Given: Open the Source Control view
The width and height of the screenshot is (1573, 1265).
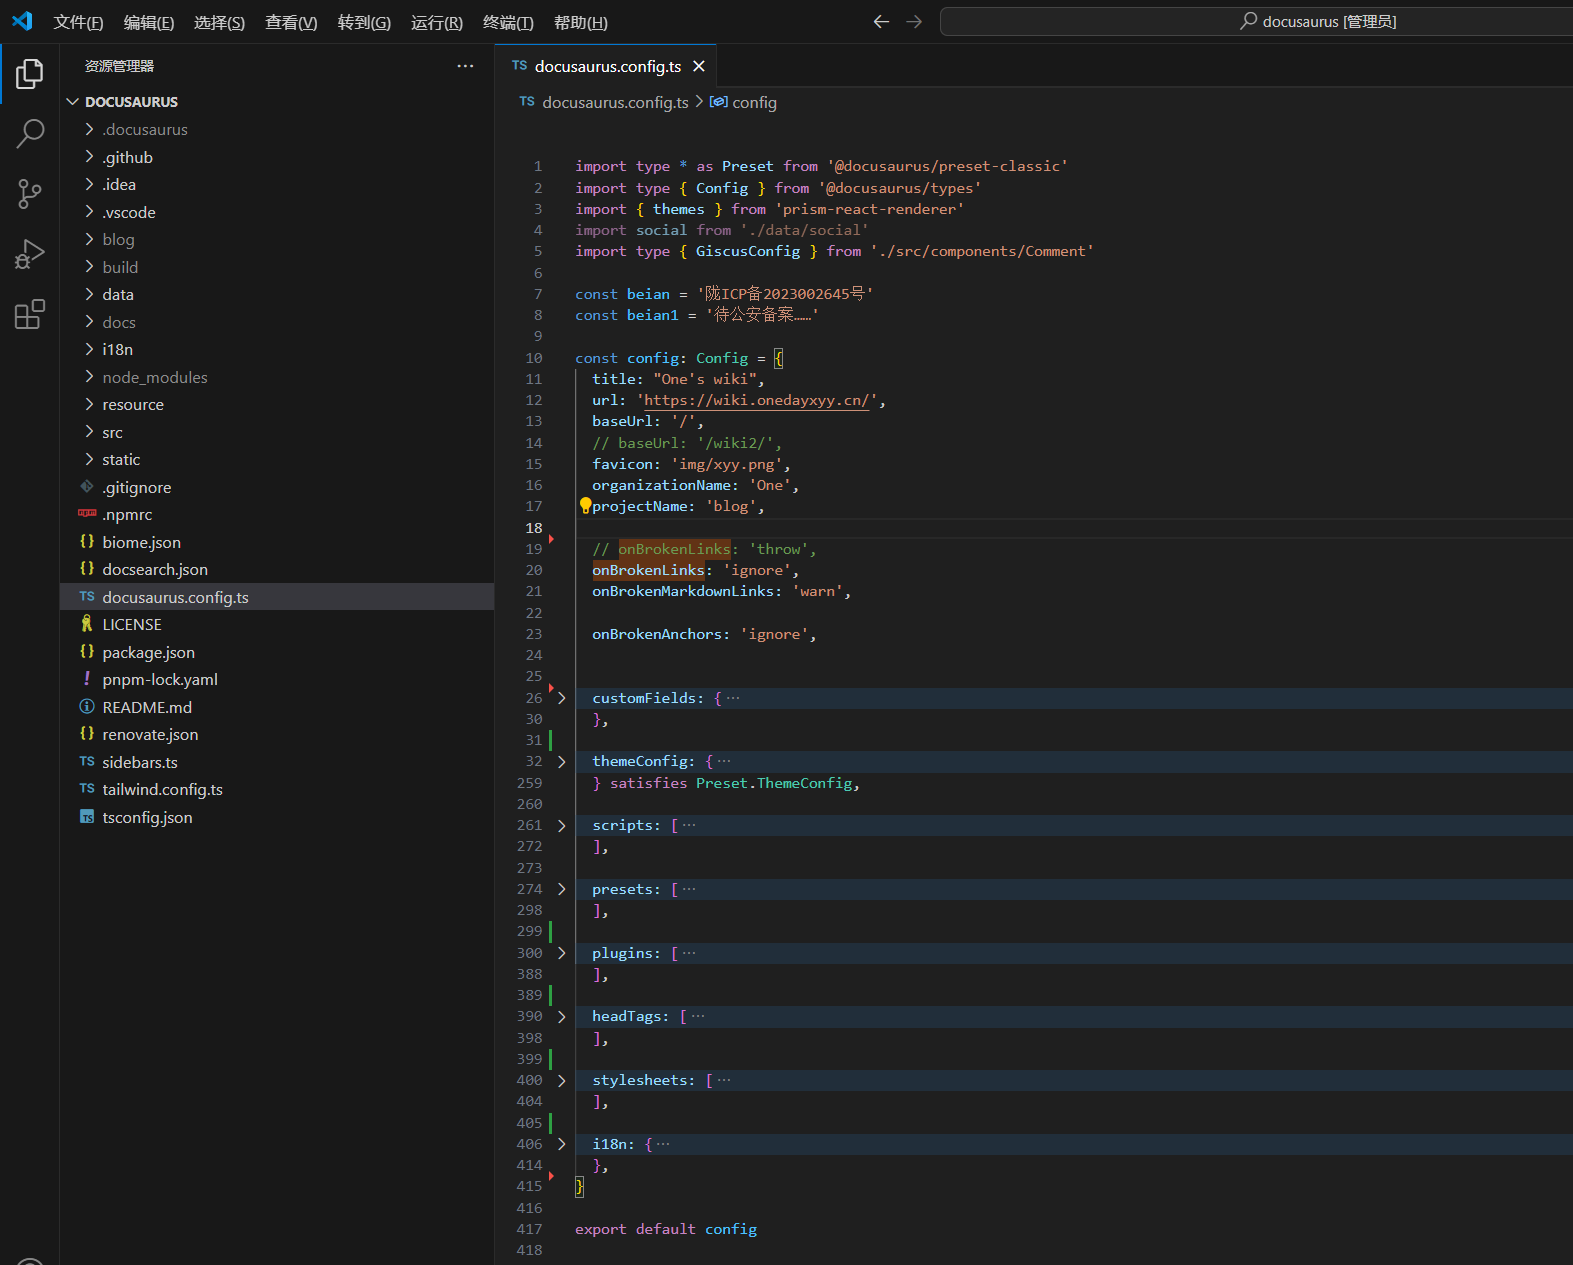Looking at the screenshot, I should [x=30, y=194].
